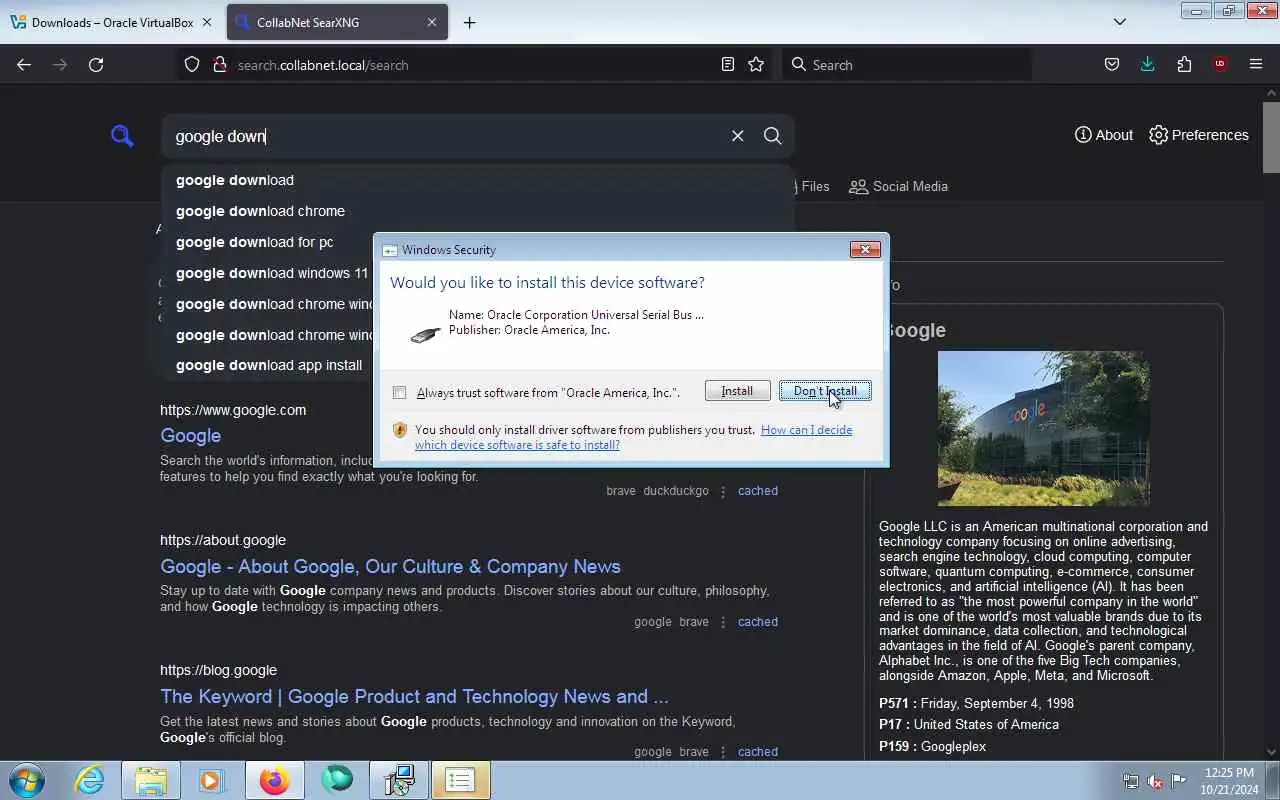This screenshot has height=800, width=1280.
Task: Open the Windows Start menu
Action: tap(27, 780)
